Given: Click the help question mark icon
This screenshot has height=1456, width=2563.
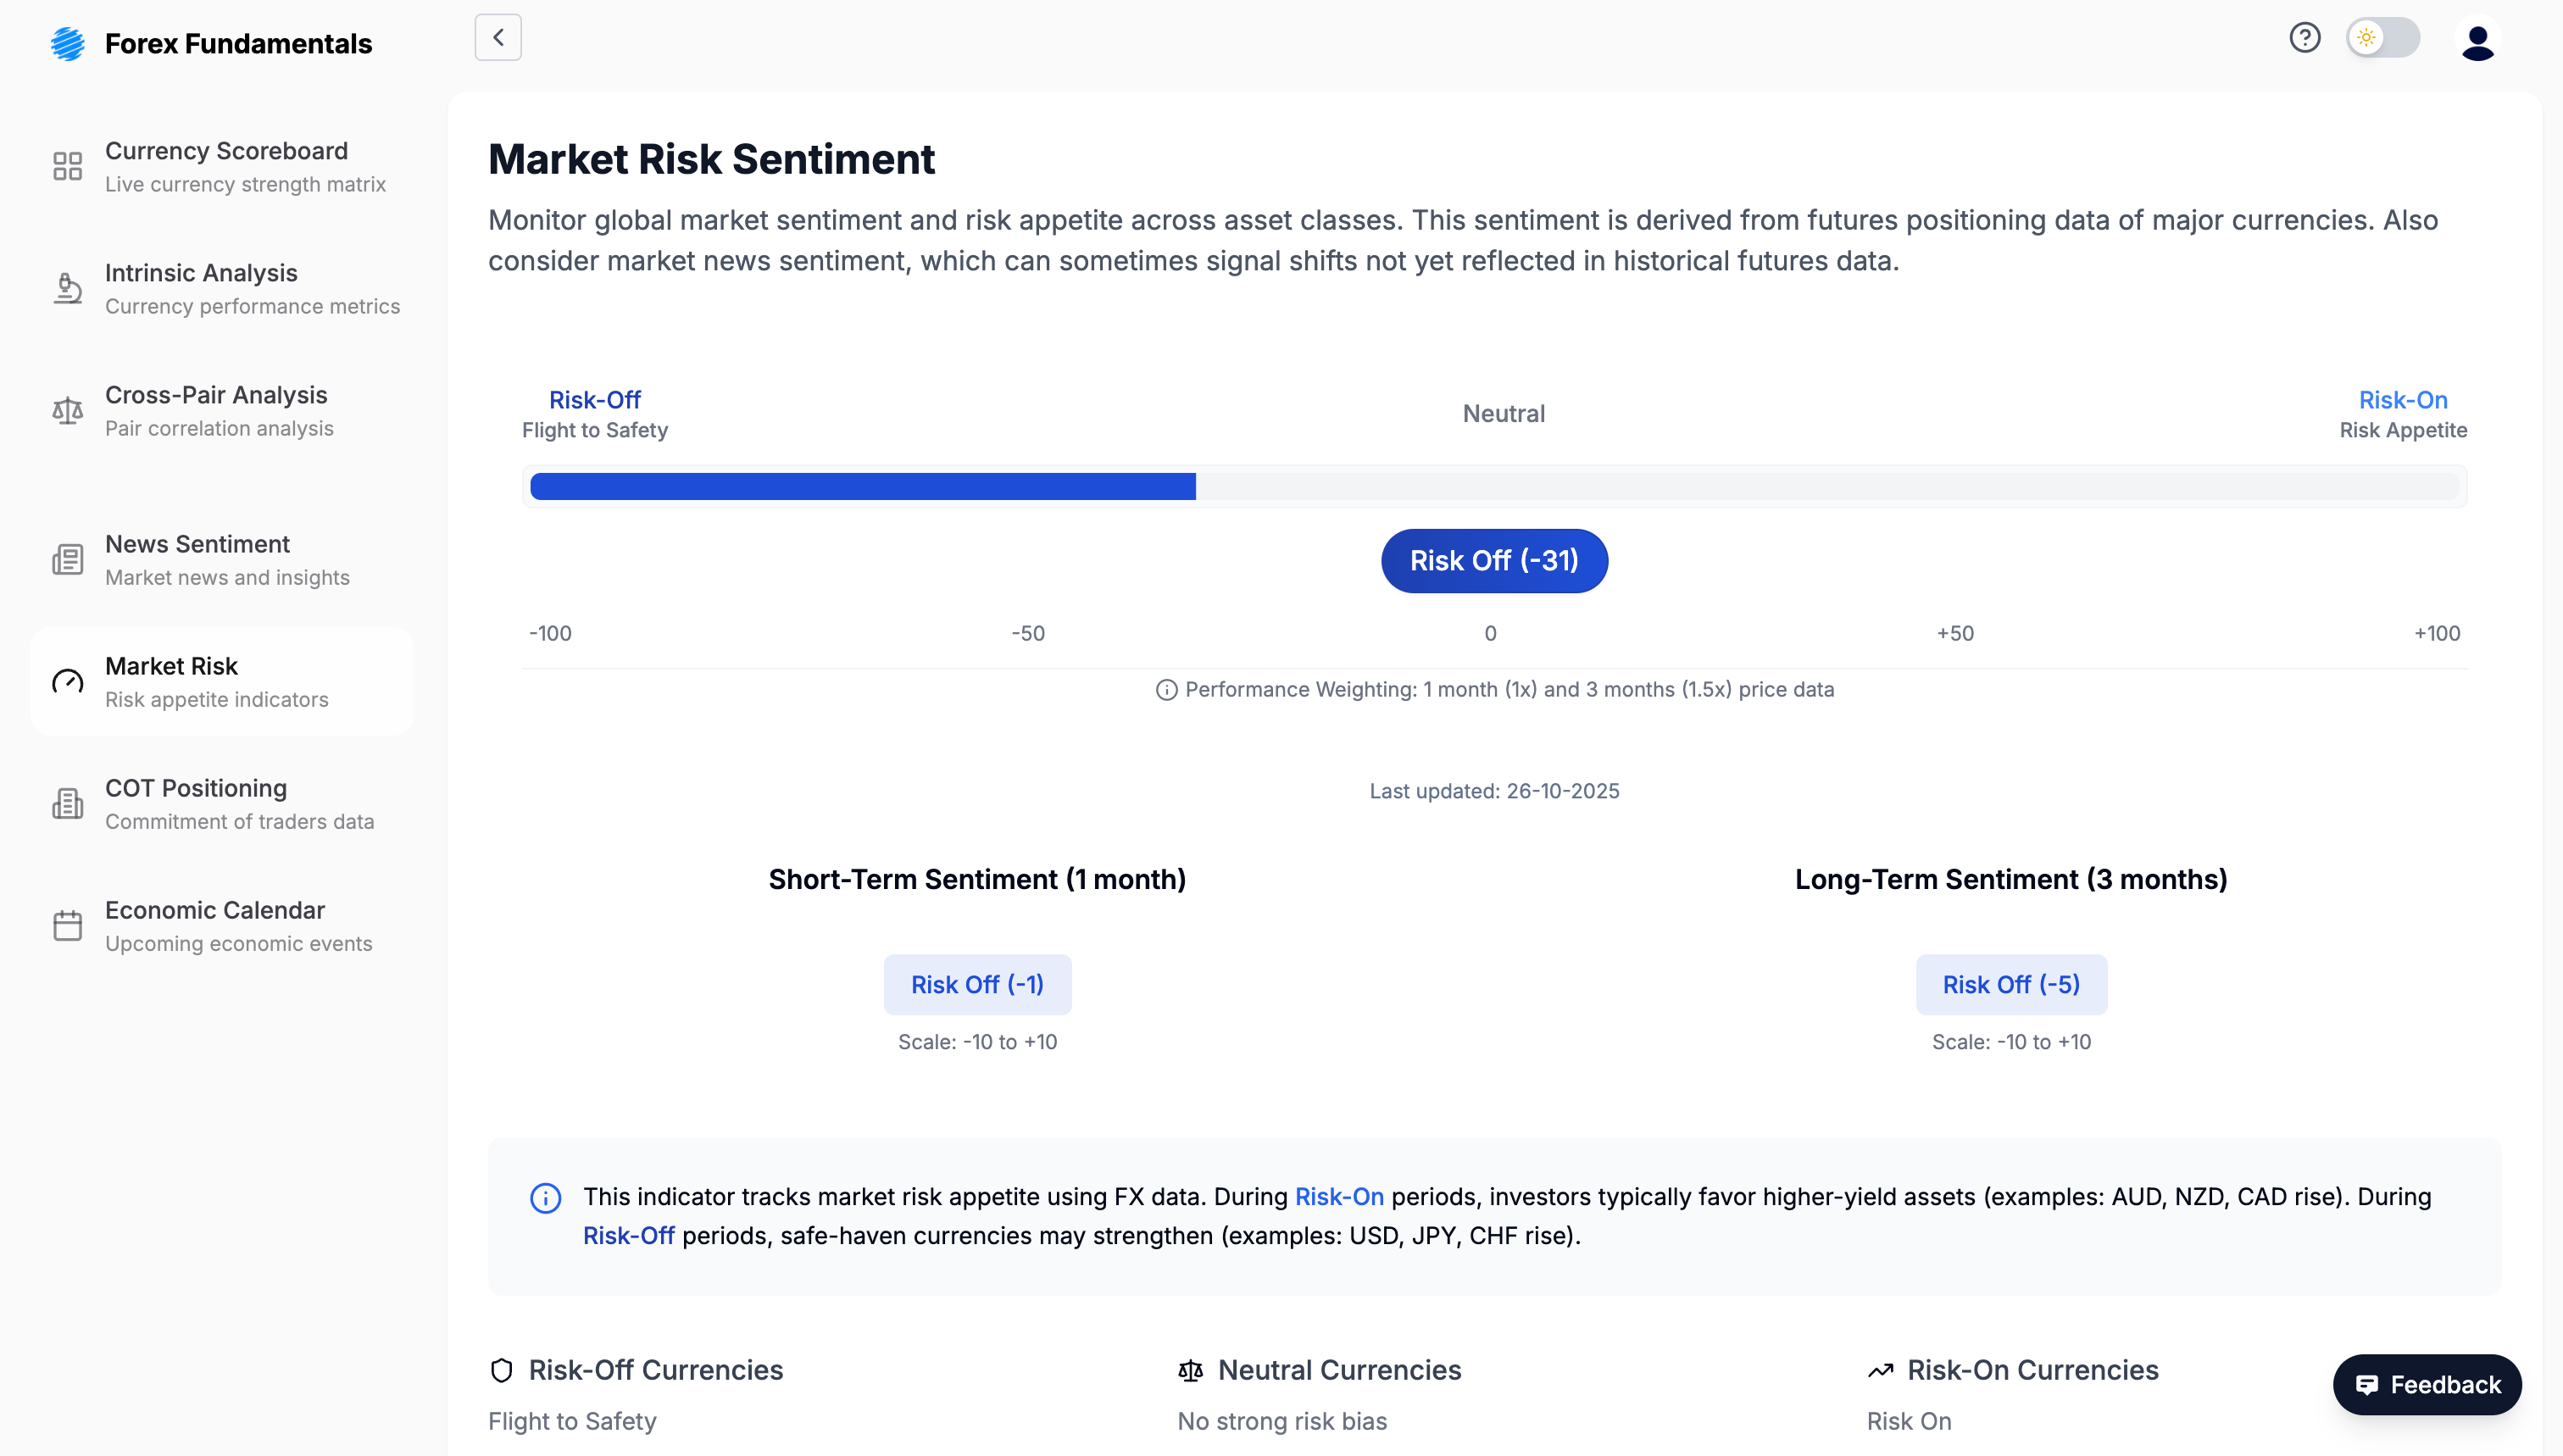Looking at the screenshot, I should 2305,37.
